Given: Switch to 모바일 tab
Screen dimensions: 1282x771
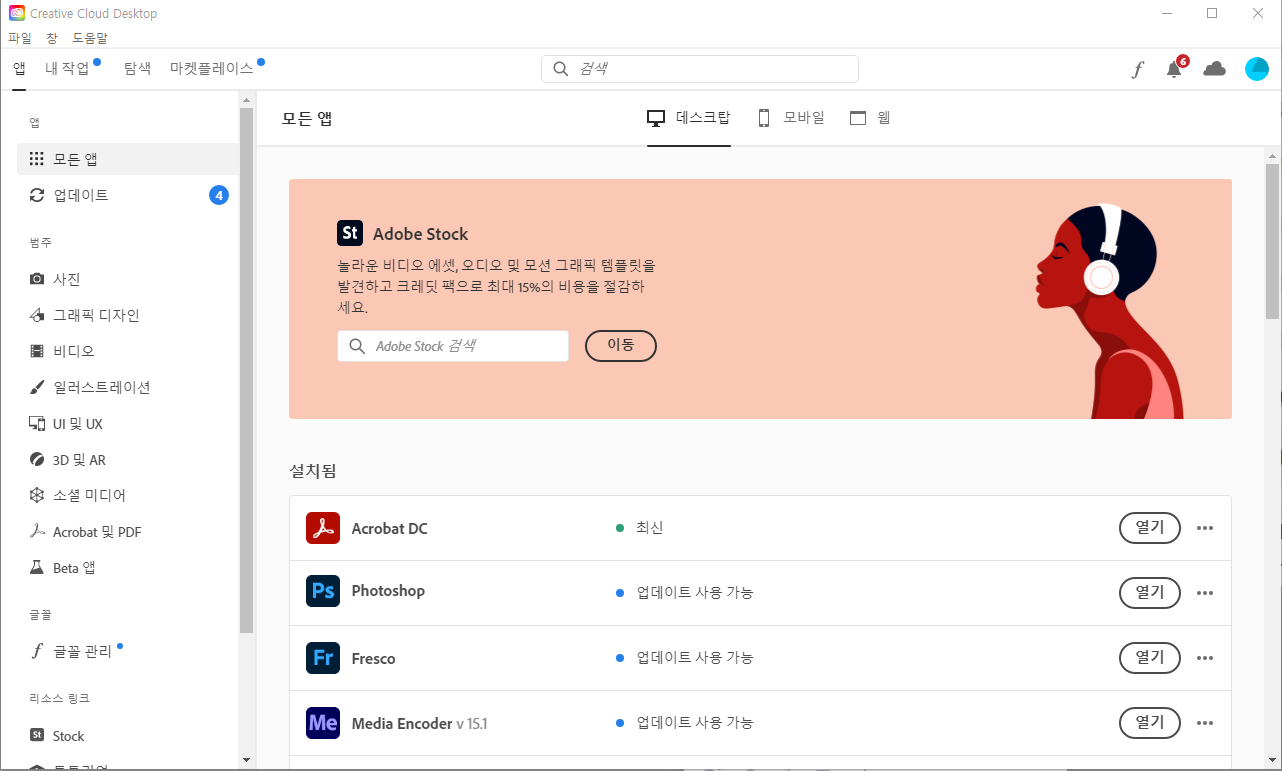Looking at the screenshot, I should [x=791, y=118].
